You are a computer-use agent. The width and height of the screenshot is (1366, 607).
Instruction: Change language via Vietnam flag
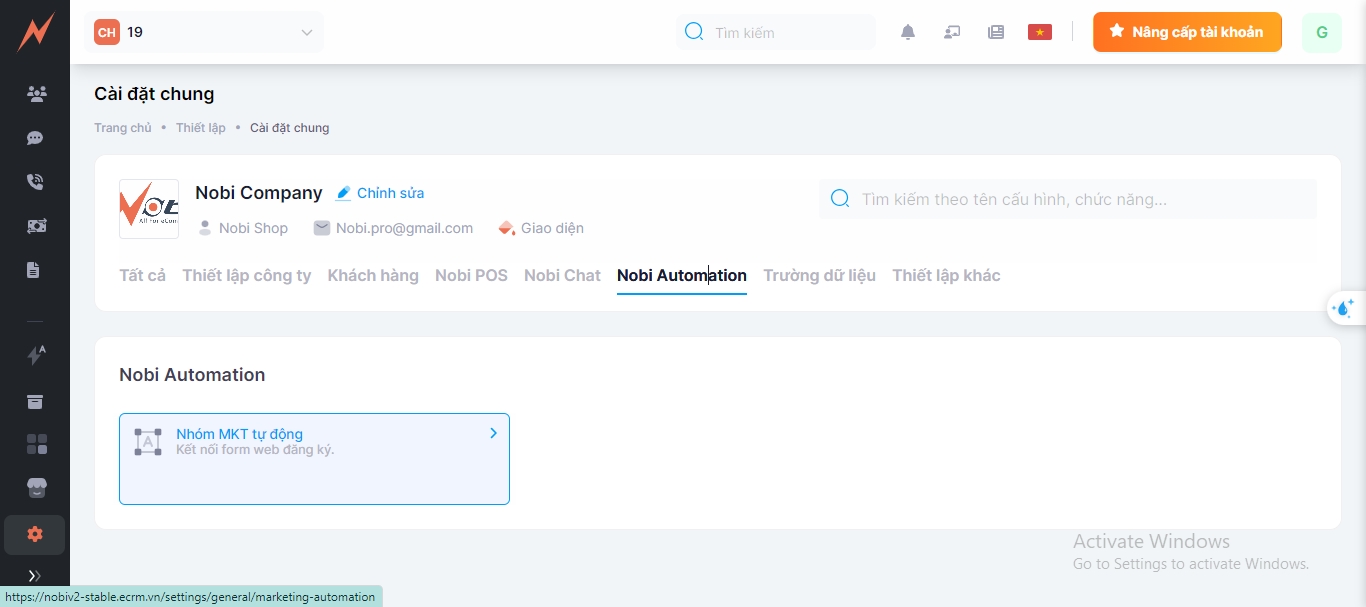(x=1040, y=32)
